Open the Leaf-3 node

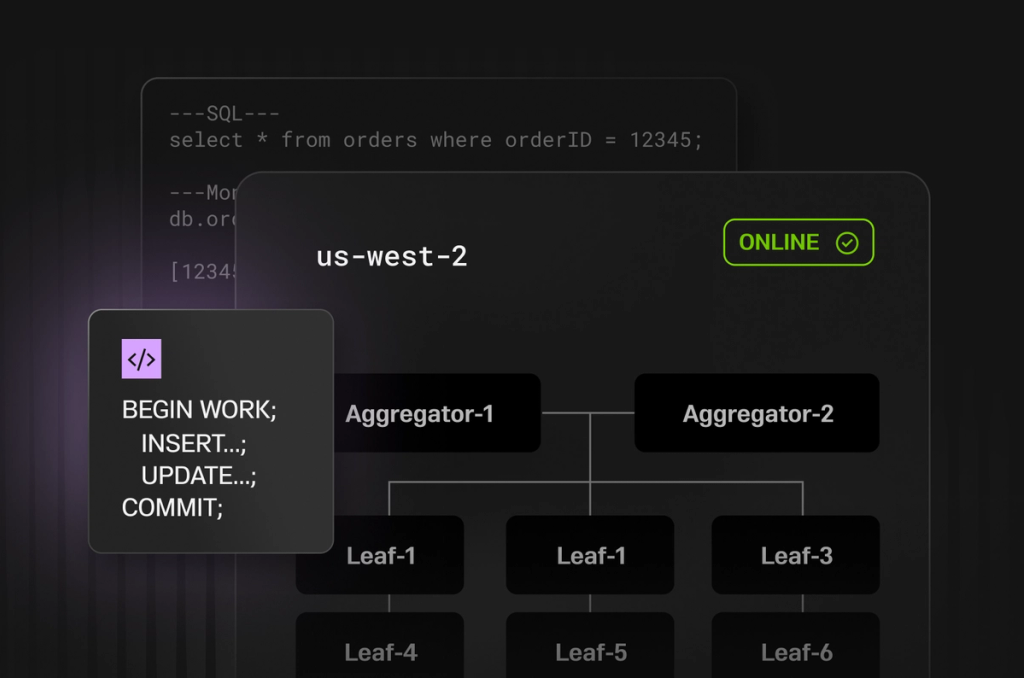tap(795, 555)
